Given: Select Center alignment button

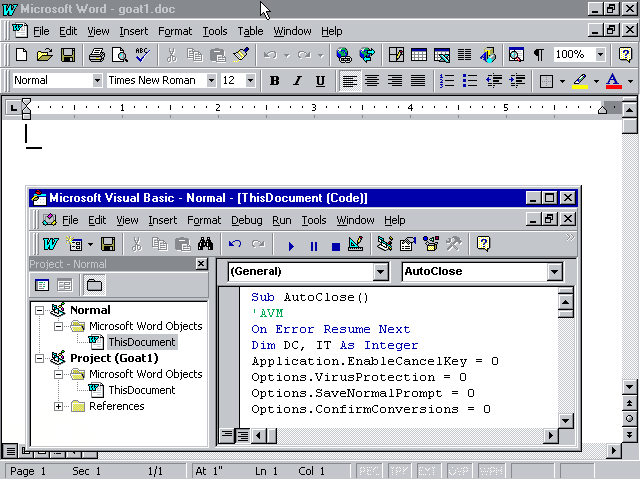Looking at the screenshot, I should pyautogui.click(x=372, y=81).
